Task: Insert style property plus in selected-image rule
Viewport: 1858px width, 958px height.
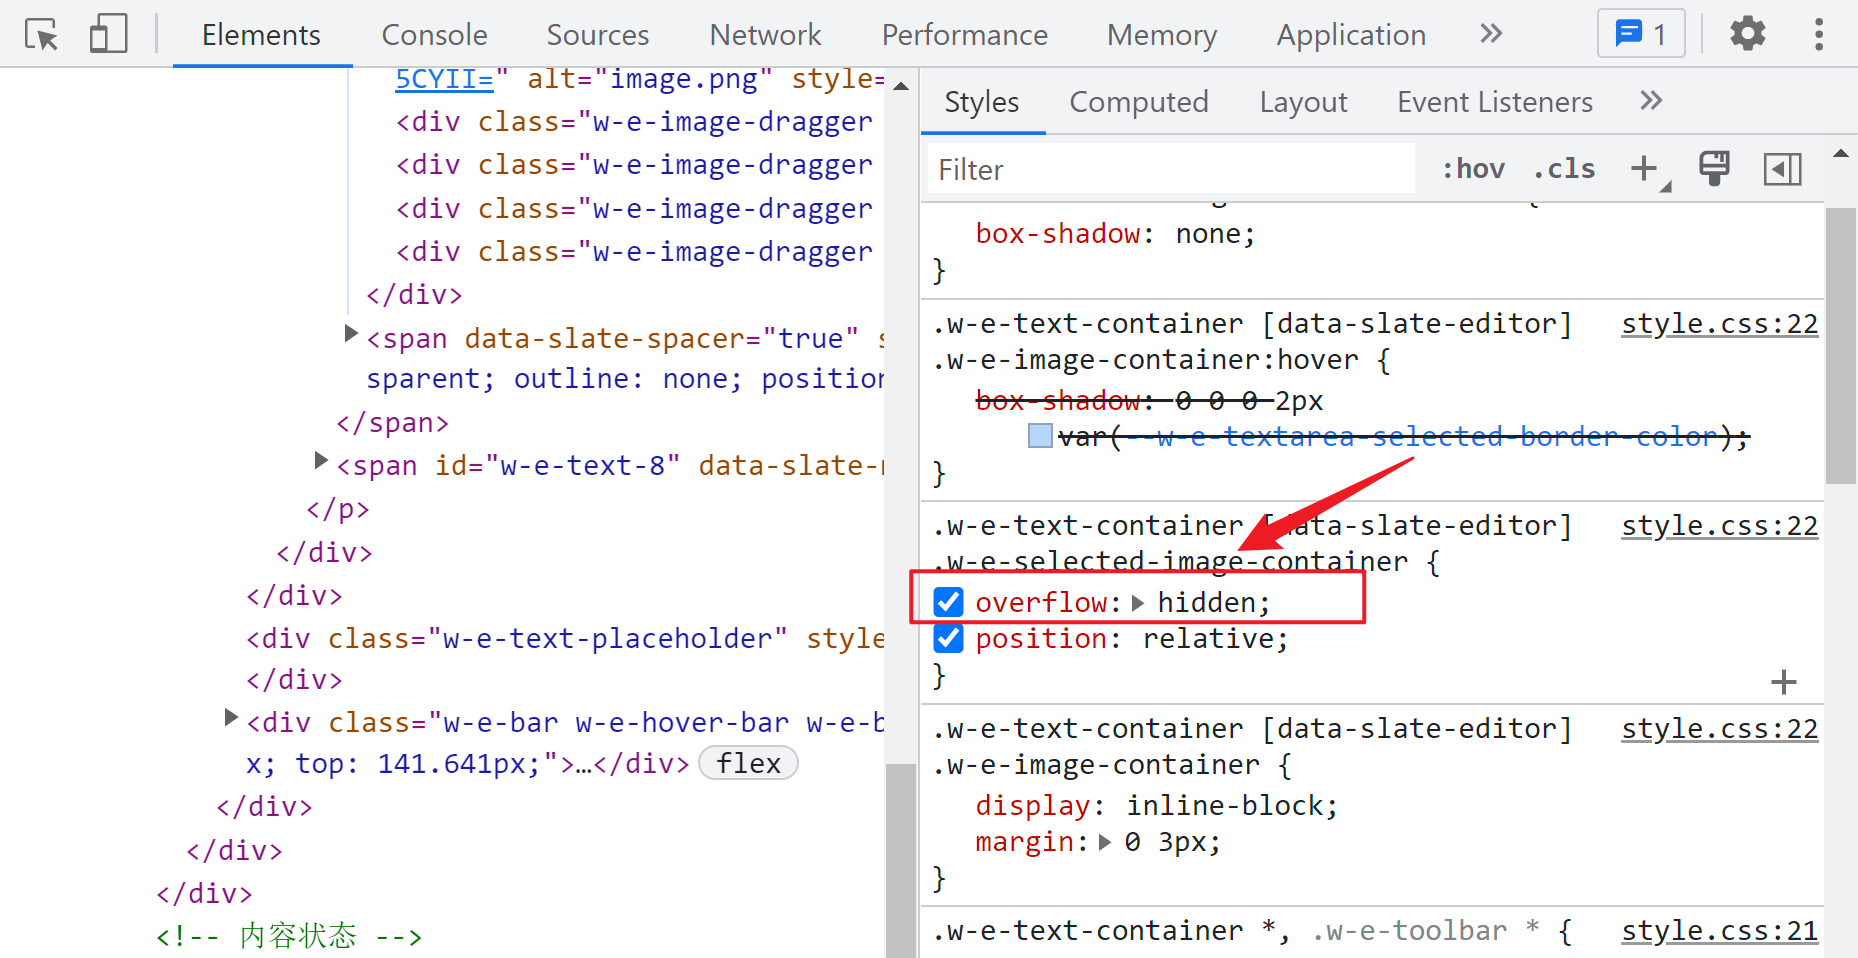Action: (1784, 682)
